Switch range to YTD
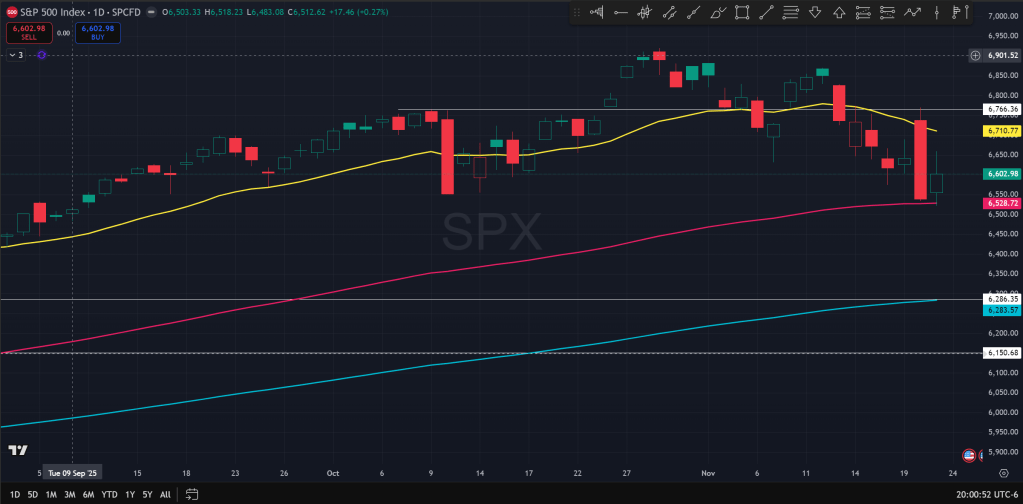 click(x=109, y=494)
